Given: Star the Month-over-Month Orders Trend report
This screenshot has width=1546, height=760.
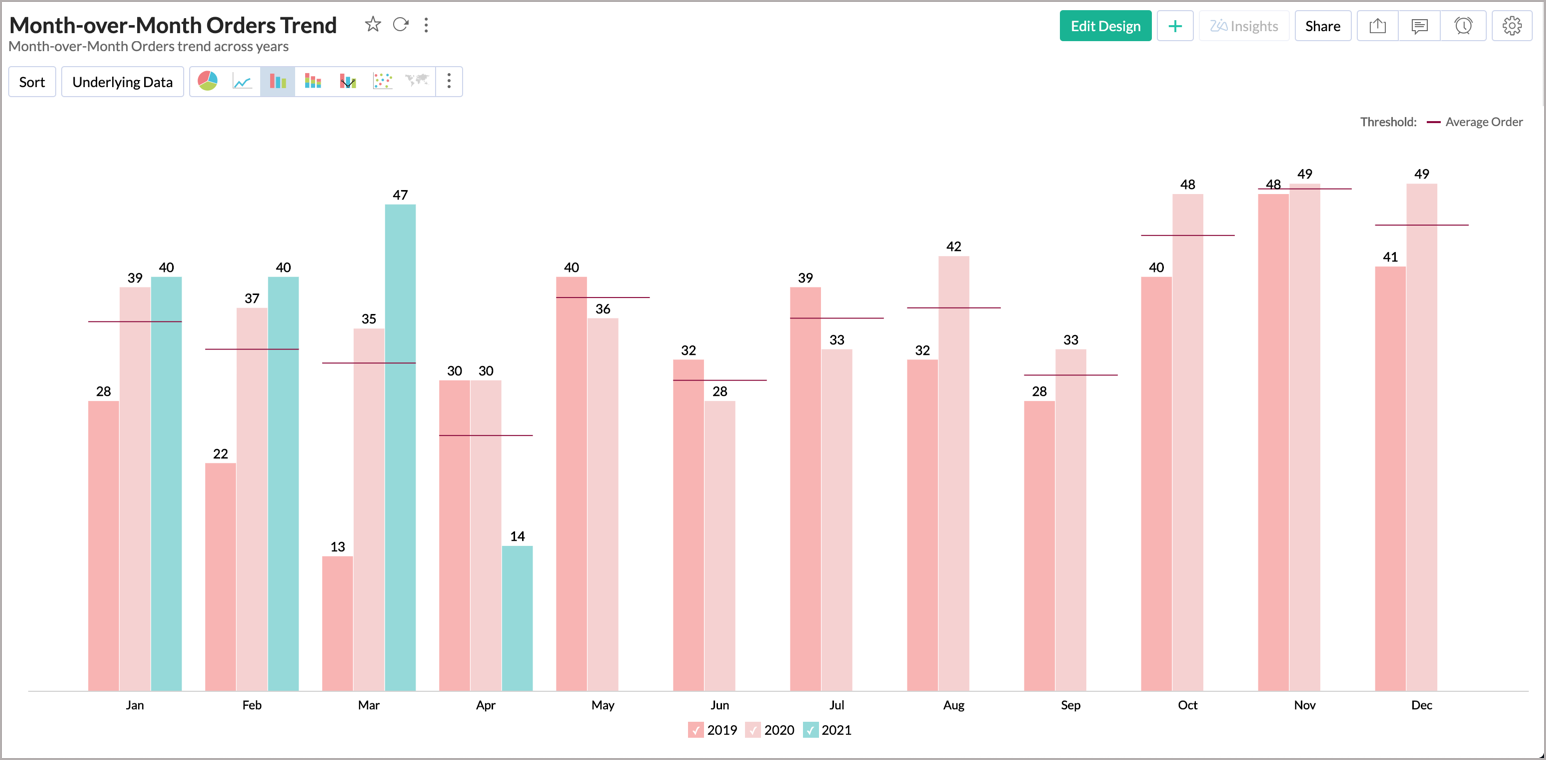Looking at the screenshot, I should point(372,24).
